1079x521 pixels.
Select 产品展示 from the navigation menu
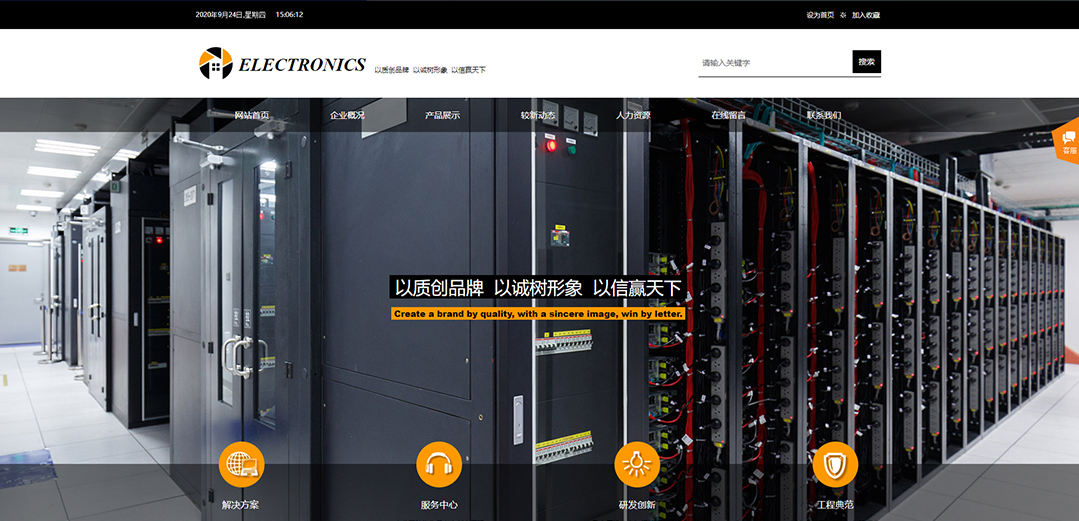click(442, 115)
